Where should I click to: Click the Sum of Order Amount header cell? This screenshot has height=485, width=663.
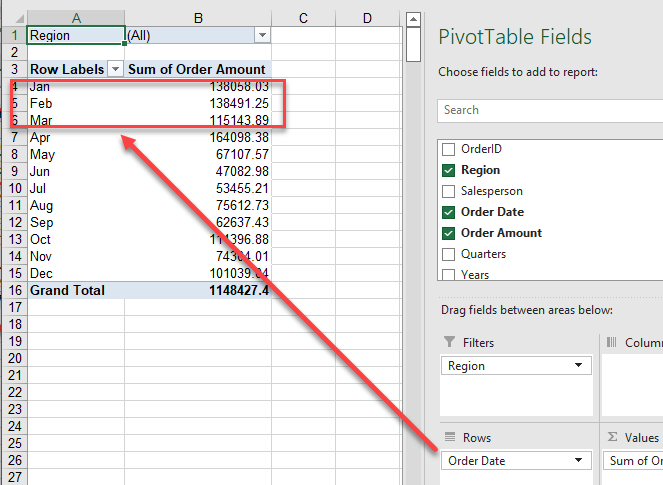197,69
